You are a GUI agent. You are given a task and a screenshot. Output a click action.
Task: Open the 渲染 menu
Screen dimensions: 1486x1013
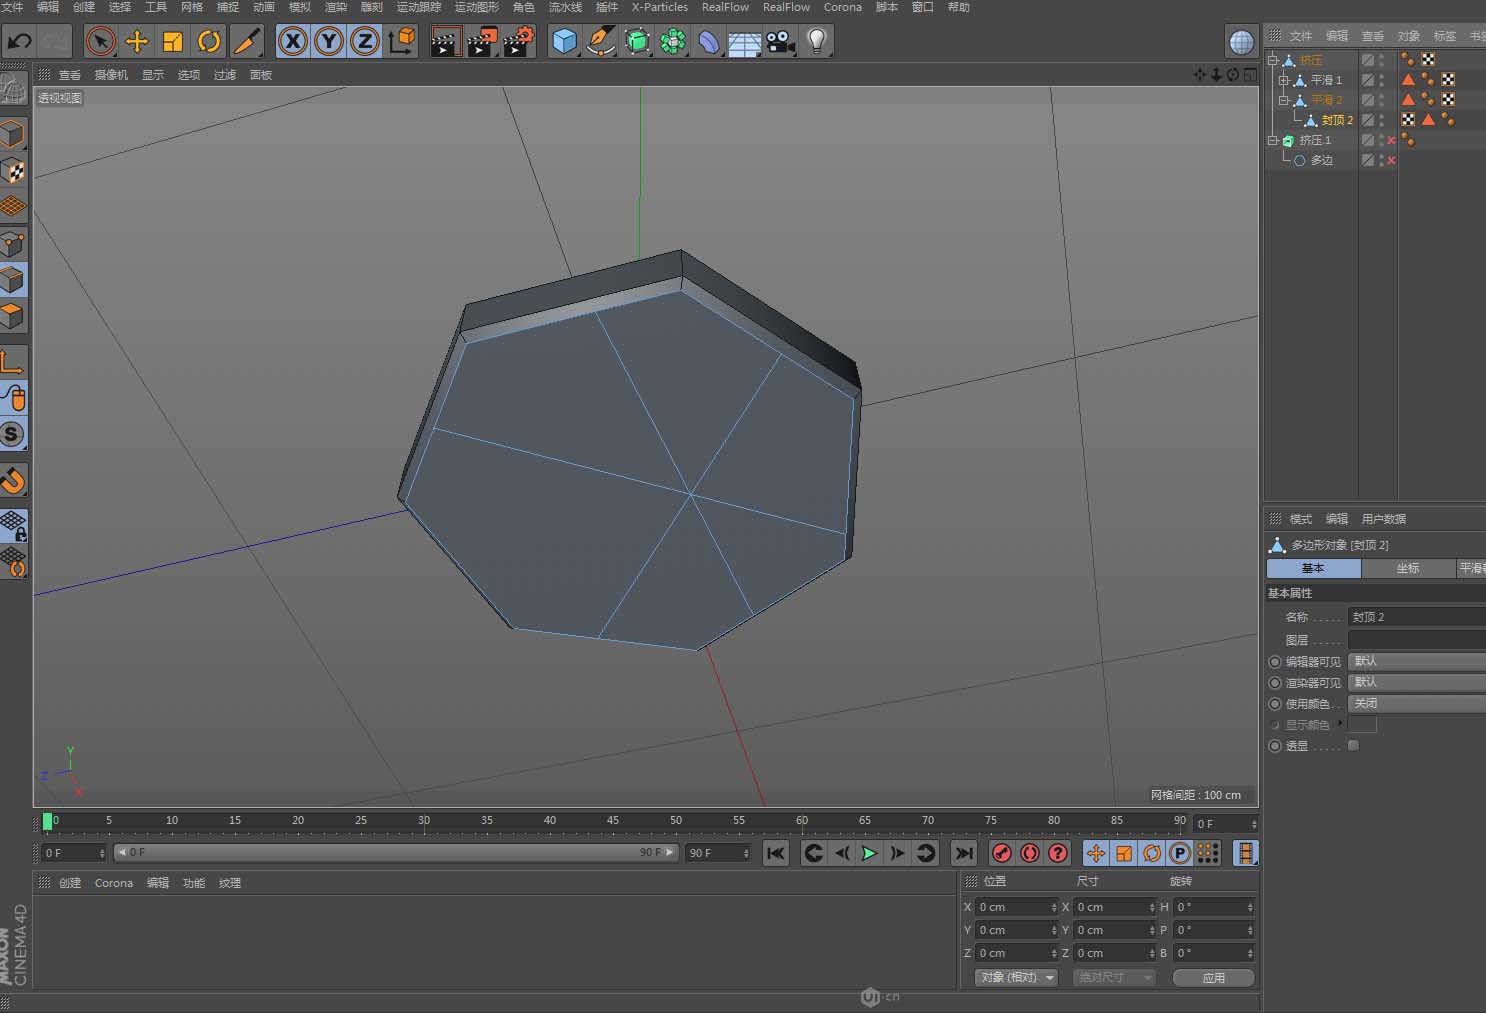coord(336,7)
